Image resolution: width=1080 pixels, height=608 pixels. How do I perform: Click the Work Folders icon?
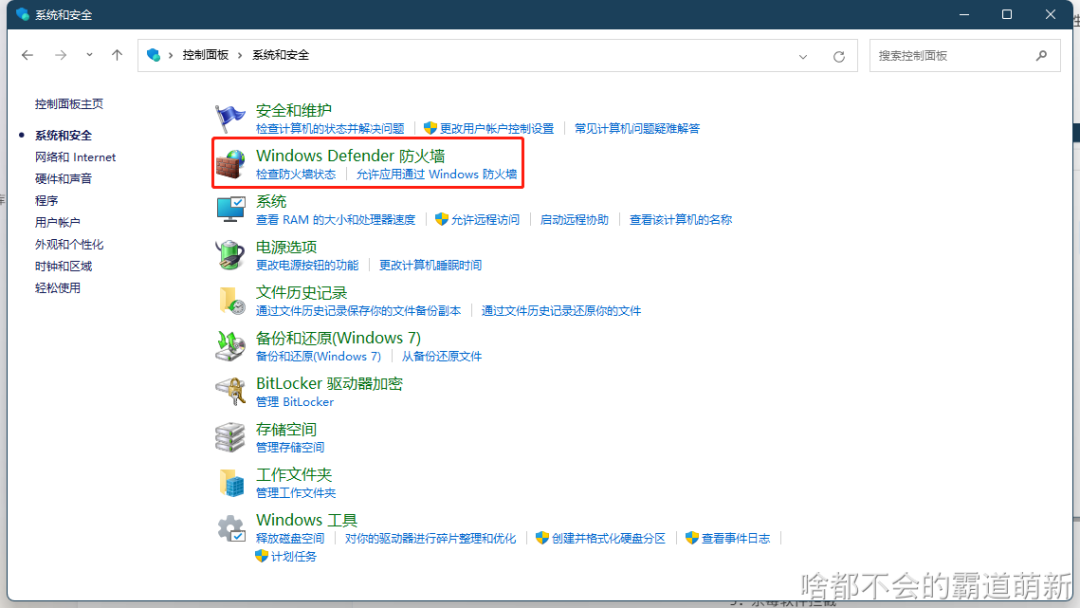tap(231, 483)
